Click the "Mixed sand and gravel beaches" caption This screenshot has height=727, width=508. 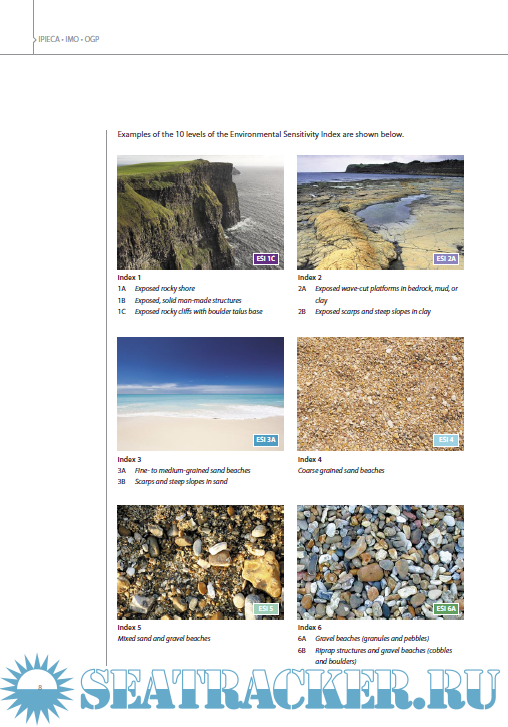(164, 638)
